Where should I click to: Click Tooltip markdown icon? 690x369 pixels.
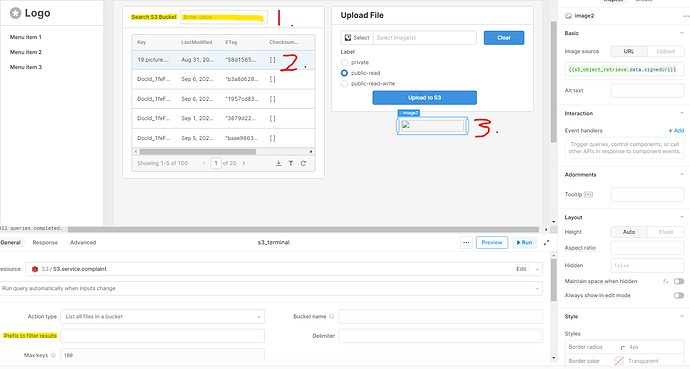coord(588,194)
